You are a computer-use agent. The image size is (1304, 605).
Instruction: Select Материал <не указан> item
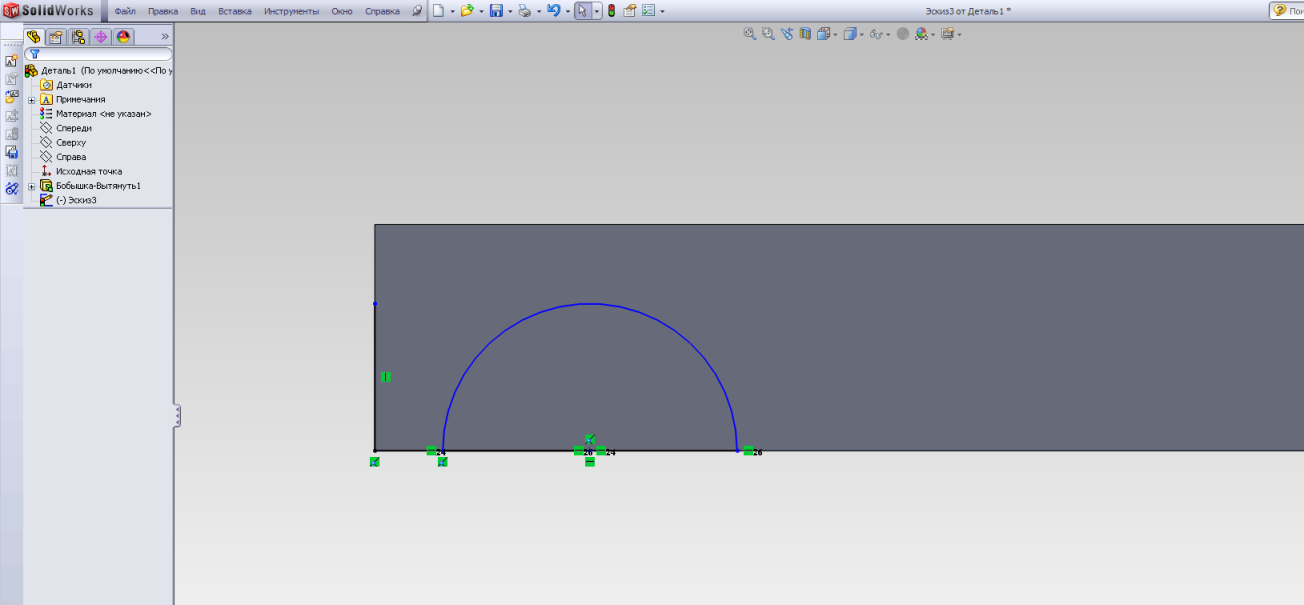[x=96, y=114]
